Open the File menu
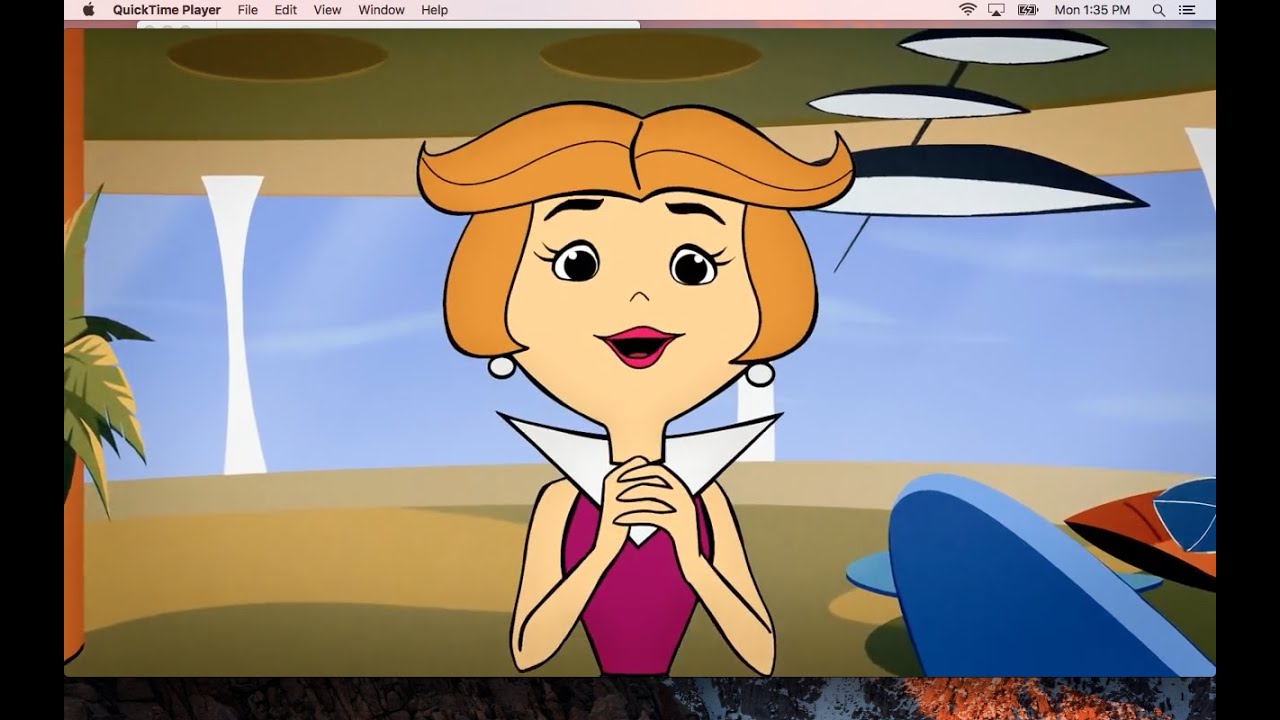 (x=248, y=10)
